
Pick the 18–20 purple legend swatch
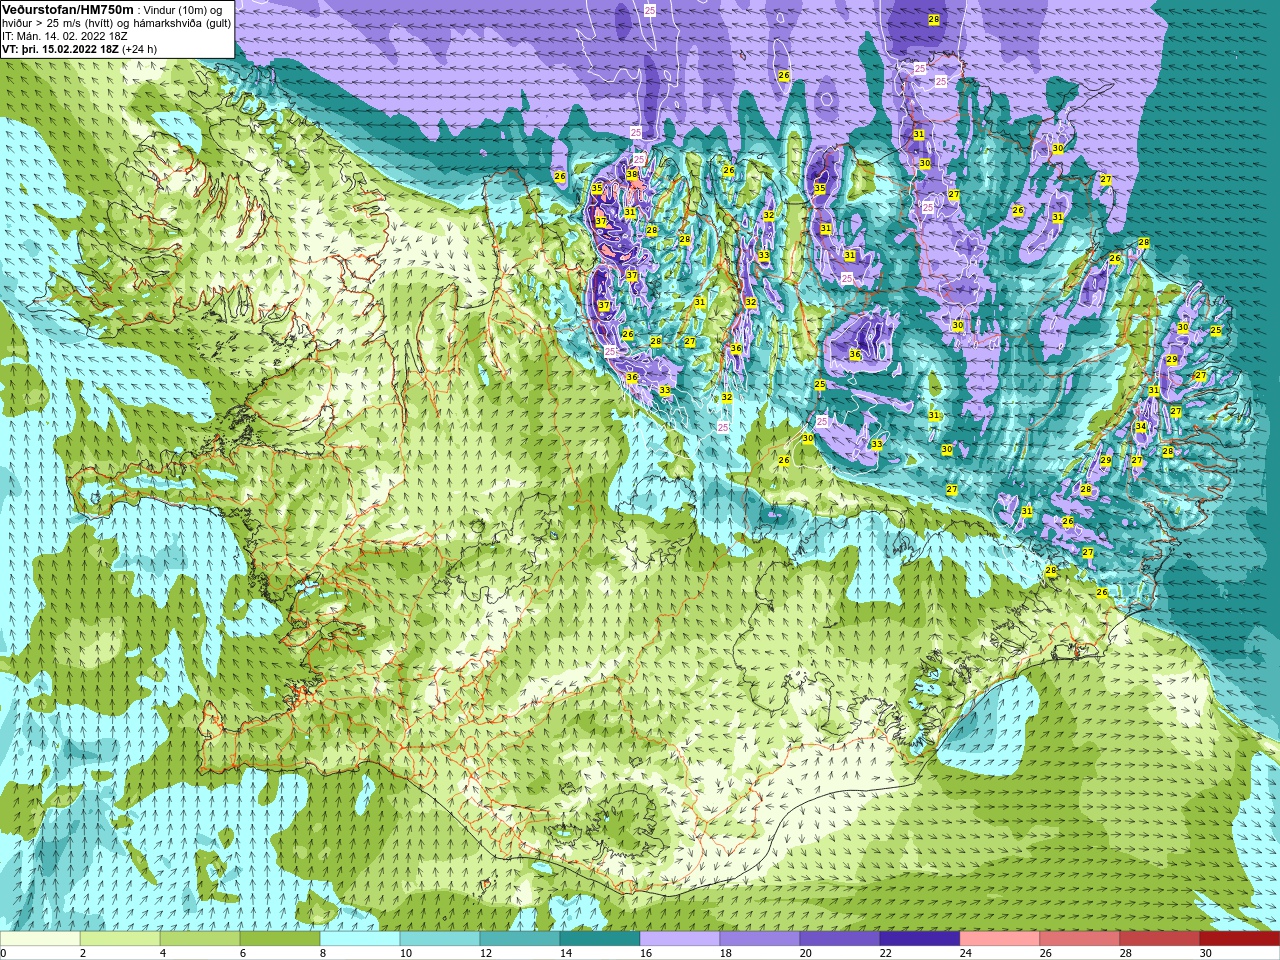tap(760, 939)
